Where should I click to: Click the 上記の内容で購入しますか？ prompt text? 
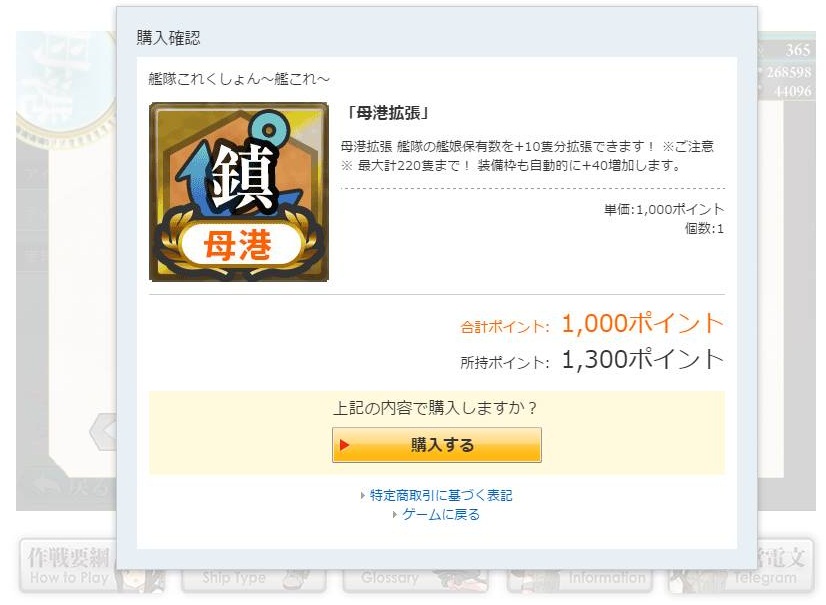[x=435, y=408]
